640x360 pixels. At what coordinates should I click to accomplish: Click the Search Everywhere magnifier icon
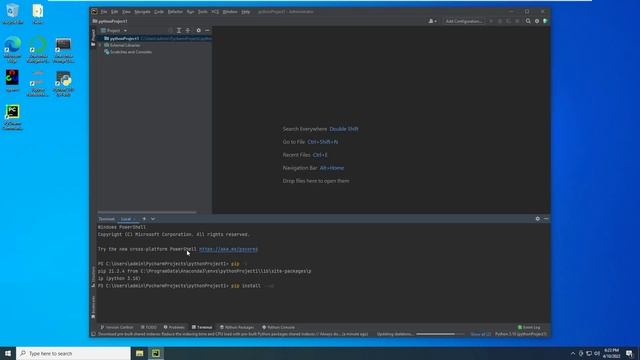tap(528, 21)
